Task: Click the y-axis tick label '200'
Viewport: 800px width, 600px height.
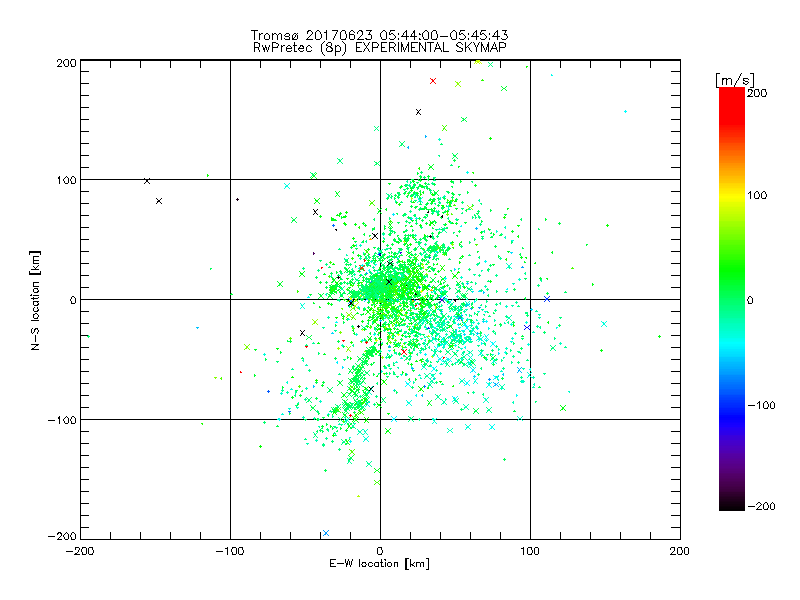Action: [x=66, y=63]
